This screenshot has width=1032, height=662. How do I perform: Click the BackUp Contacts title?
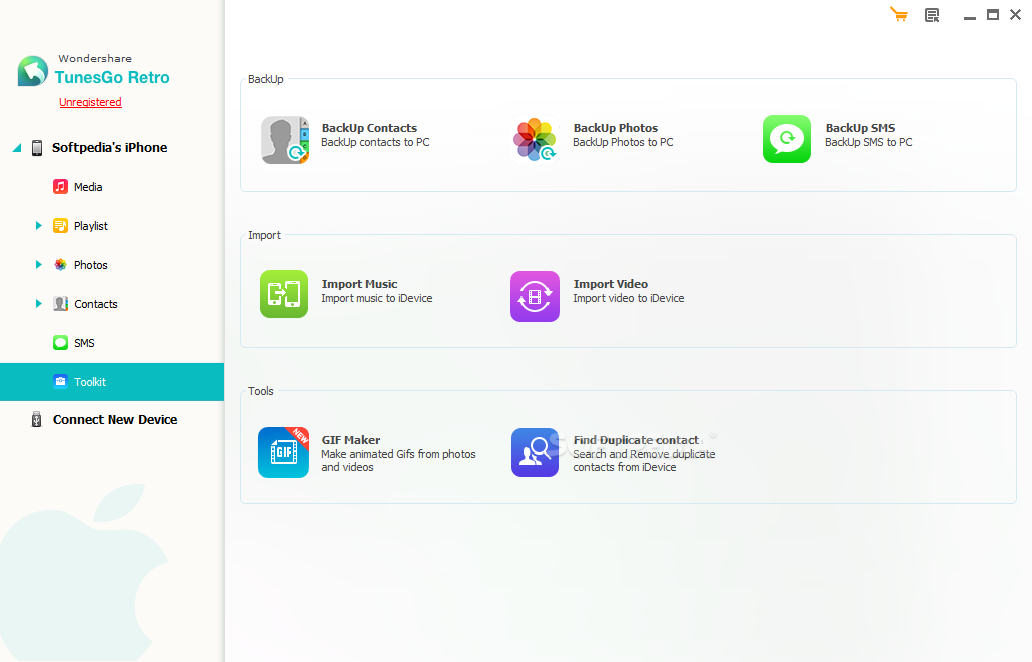[x=369, y=128]
